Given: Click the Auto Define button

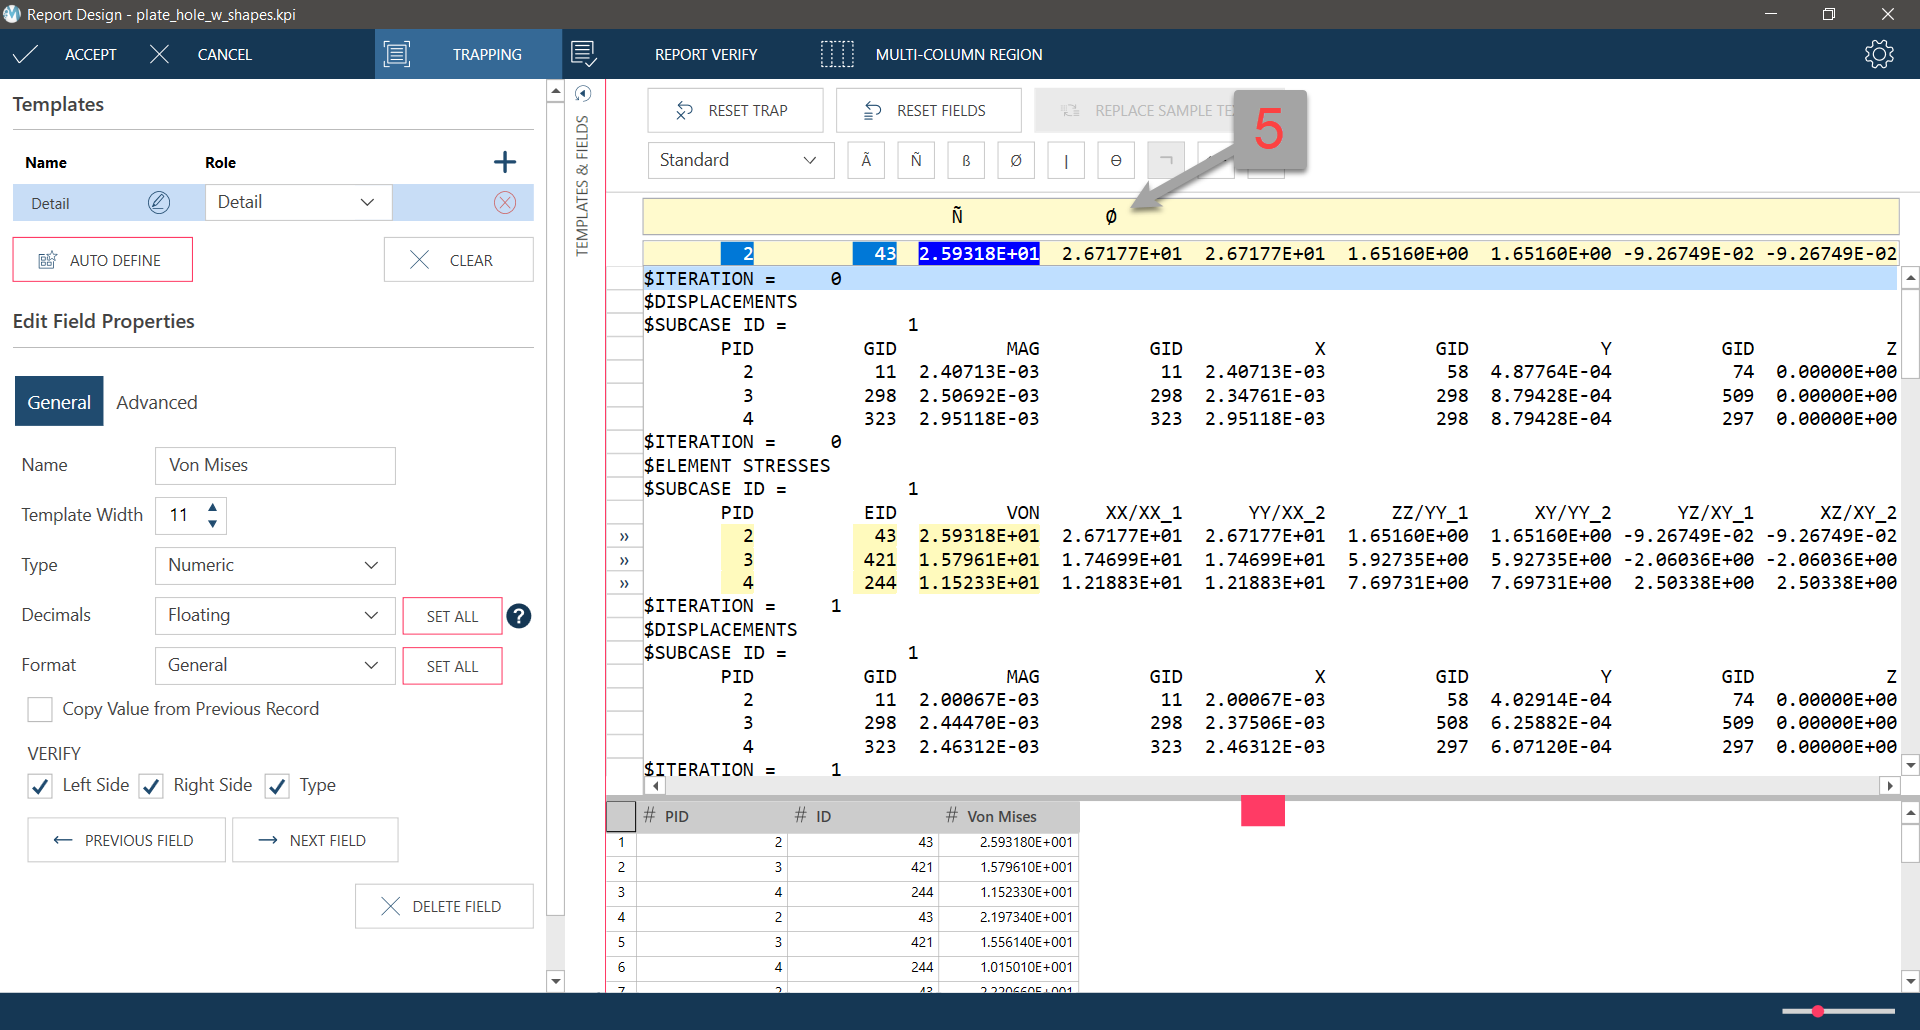Looking at the screenshot, I should [x=102, y=260].
